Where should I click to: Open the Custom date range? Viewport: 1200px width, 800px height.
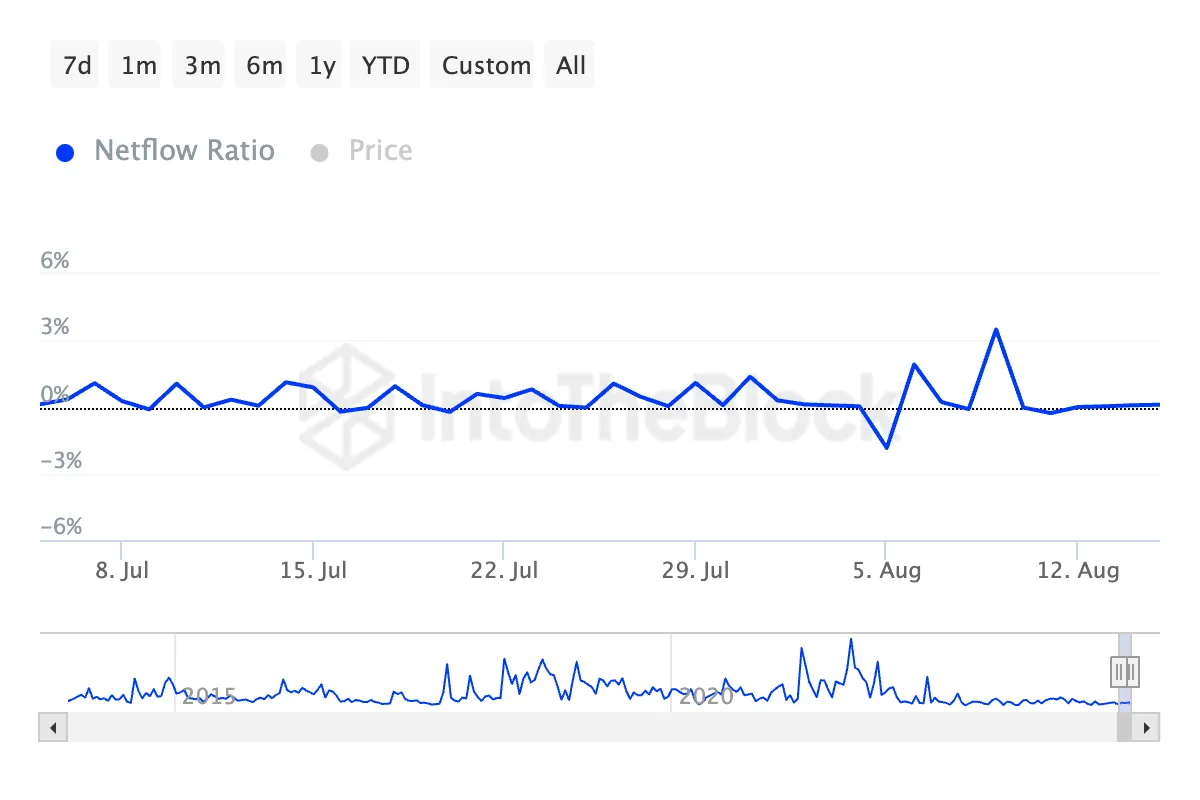(487, 66)
